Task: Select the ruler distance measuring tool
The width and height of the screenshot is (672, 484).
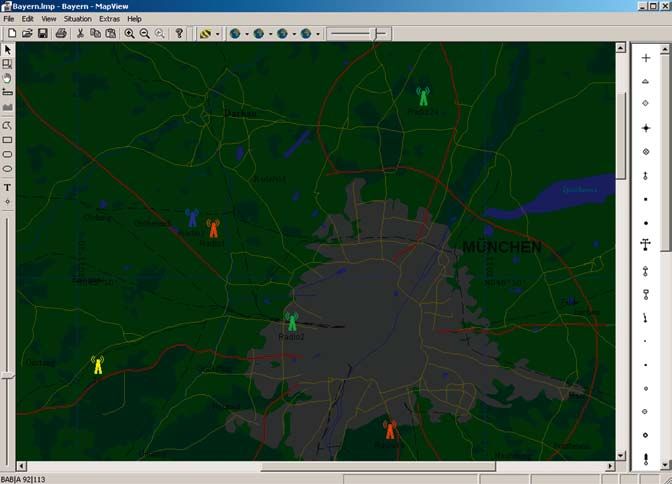Action: pos(7,92)
